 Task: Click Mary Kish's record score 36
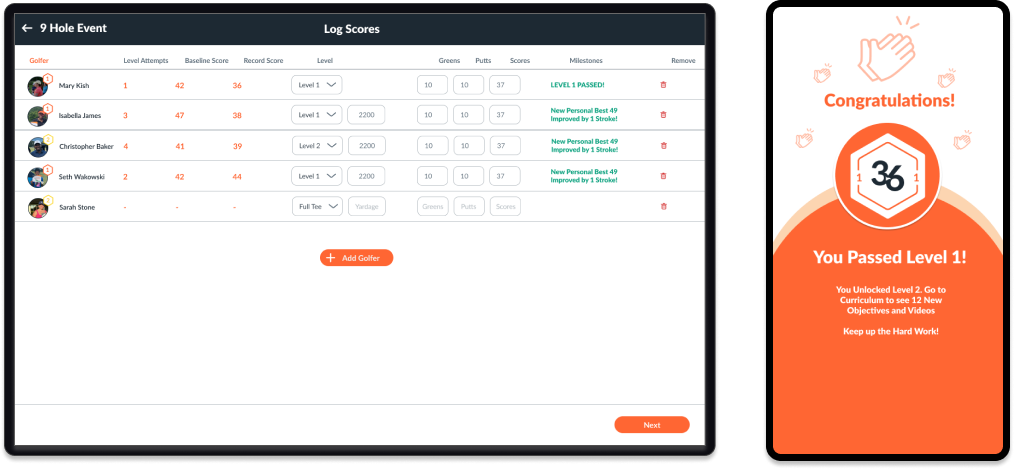237,85
